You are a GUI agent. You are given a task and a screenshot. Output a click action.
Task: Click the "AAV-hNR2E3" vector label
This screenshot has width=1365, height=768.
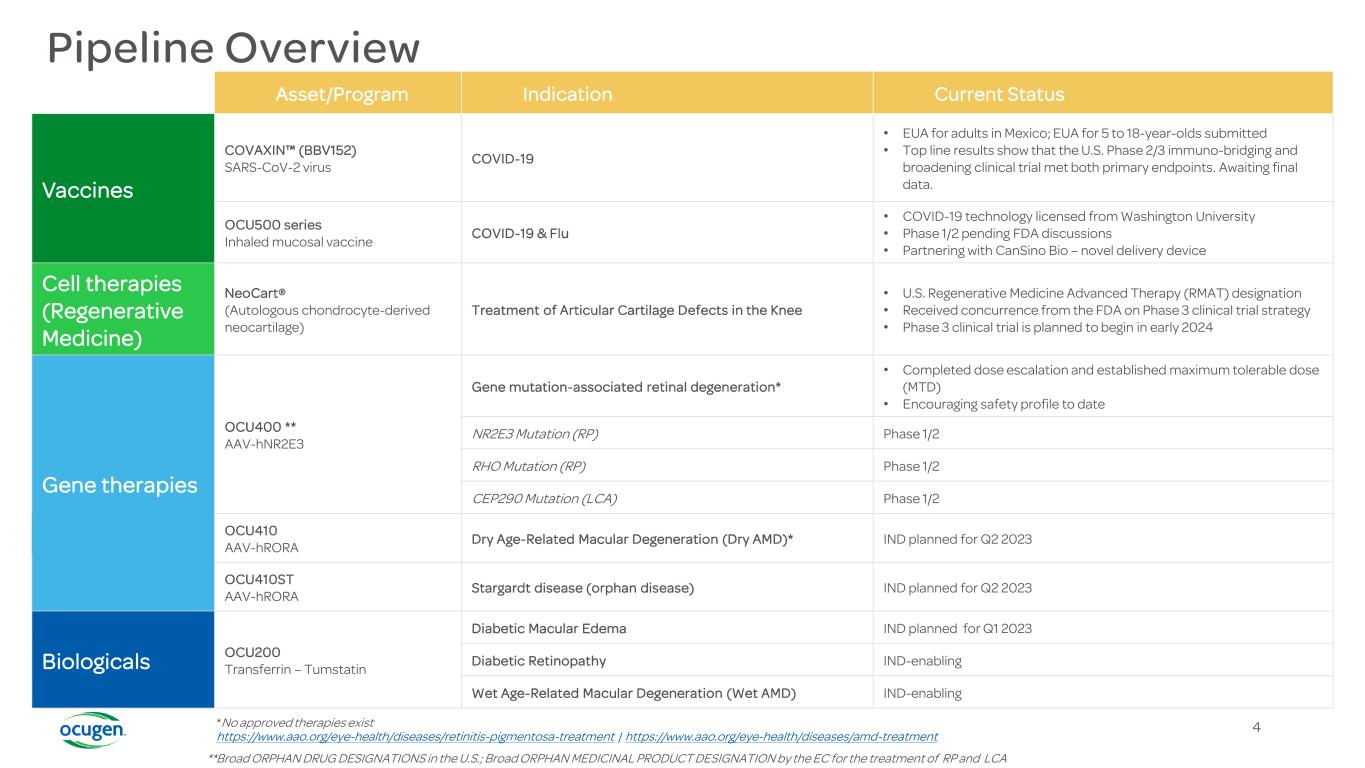click(265, 443)
